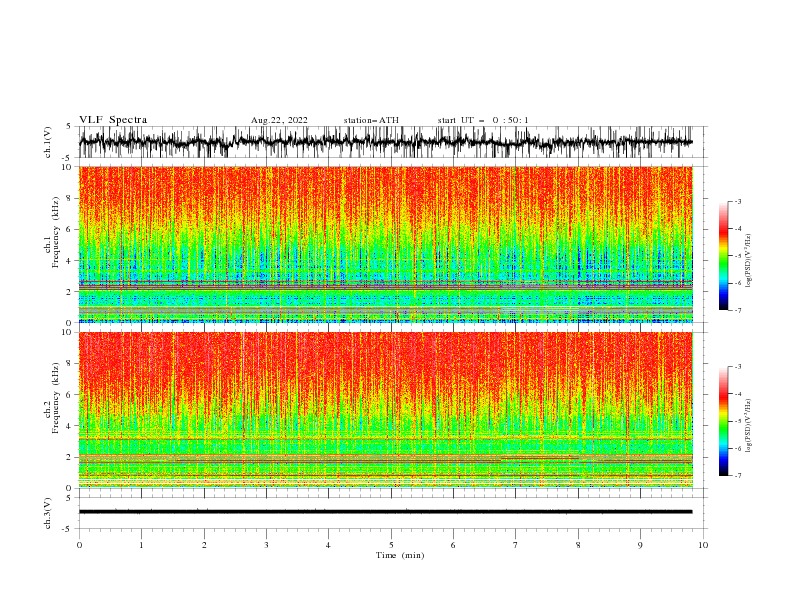Click the 'ch.1(V)' axis label
792x612 pixels.
48,142
